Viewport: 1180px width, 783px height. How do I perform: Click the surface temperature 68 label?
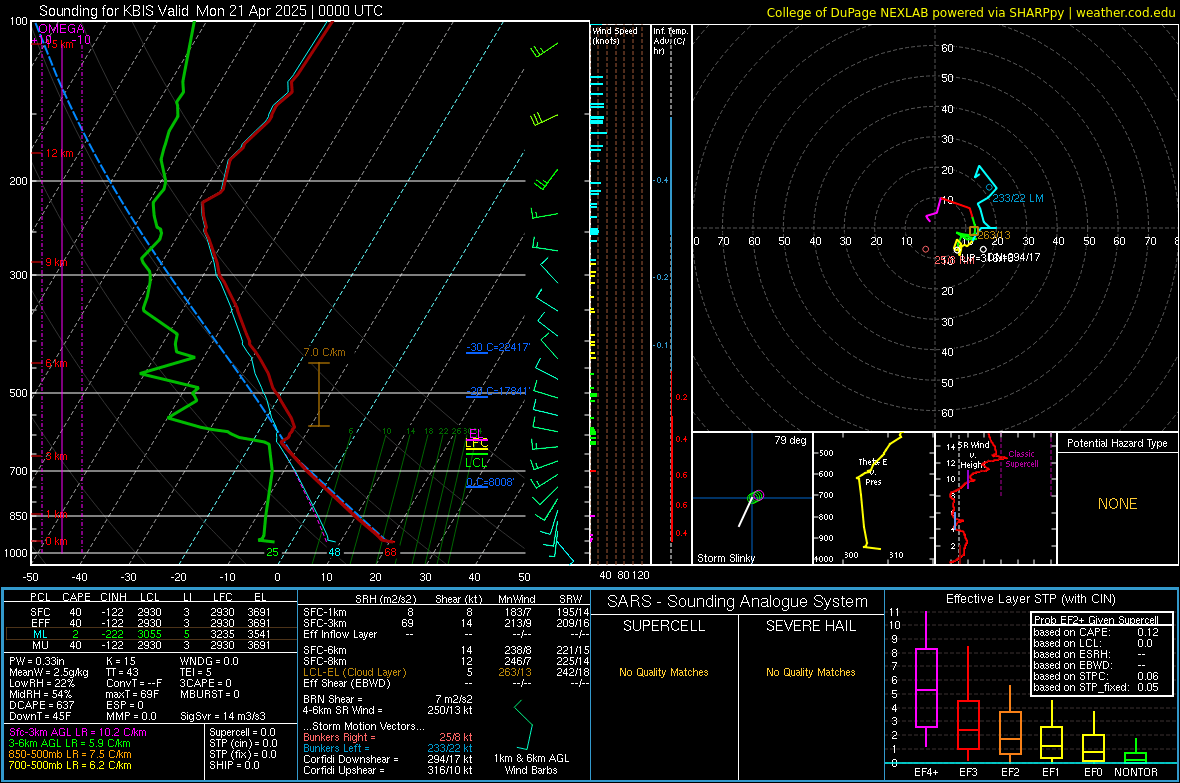390,553
